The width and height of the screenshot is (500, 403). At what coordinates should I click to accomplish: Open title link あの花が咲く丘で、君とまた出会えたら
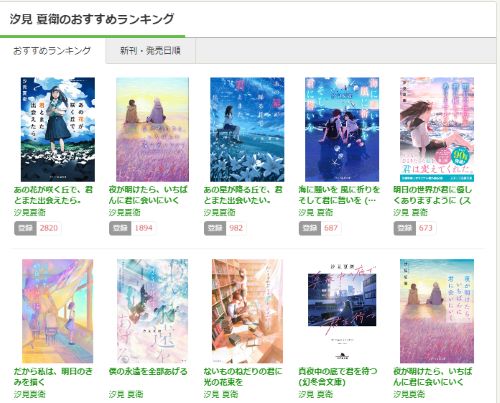pyautogui.click(x=53, y=195)
